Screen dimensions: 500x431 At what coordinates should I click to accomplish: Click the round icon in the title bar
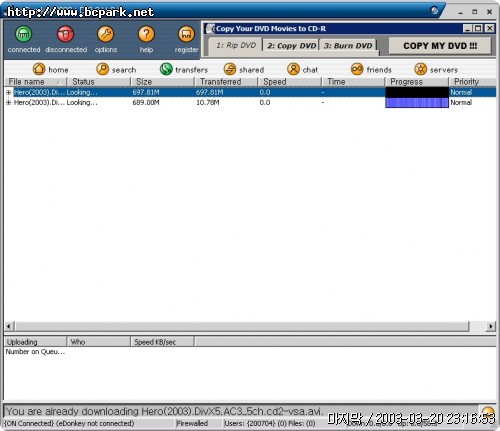coord(434,10)
